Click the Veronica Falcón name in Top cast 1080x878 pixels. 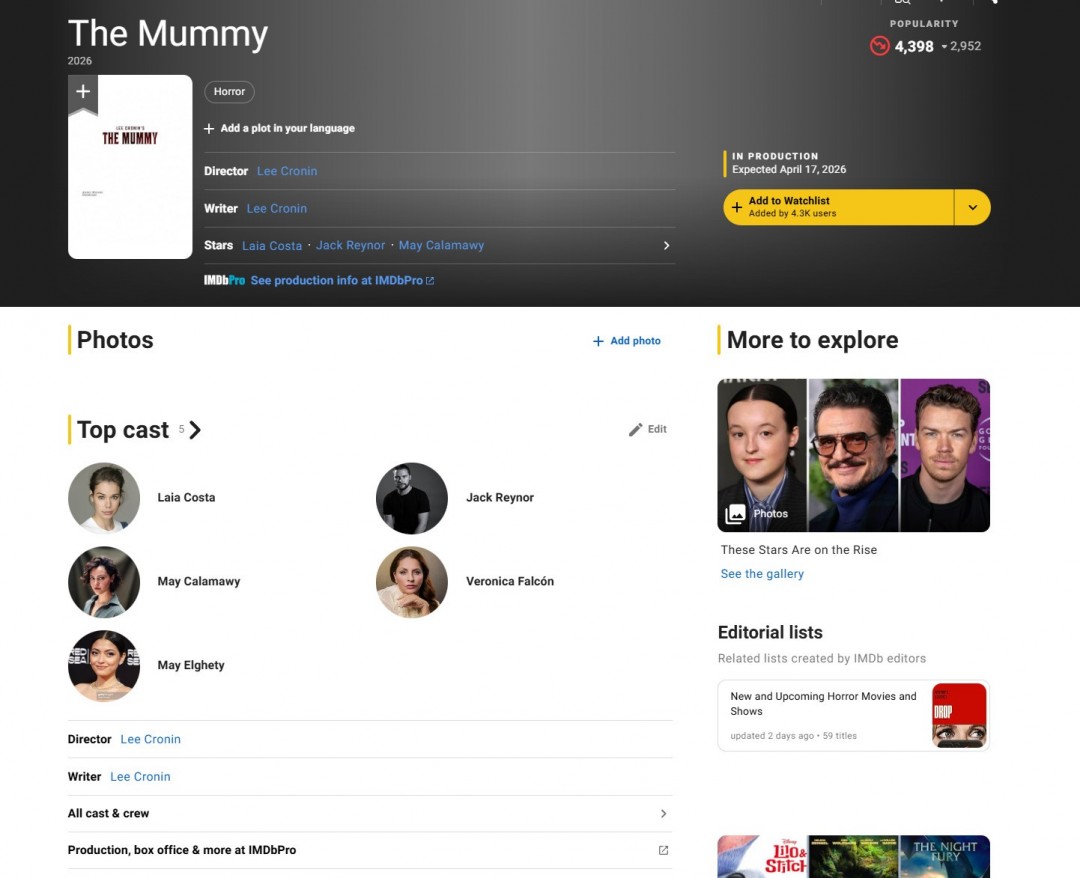510,581
